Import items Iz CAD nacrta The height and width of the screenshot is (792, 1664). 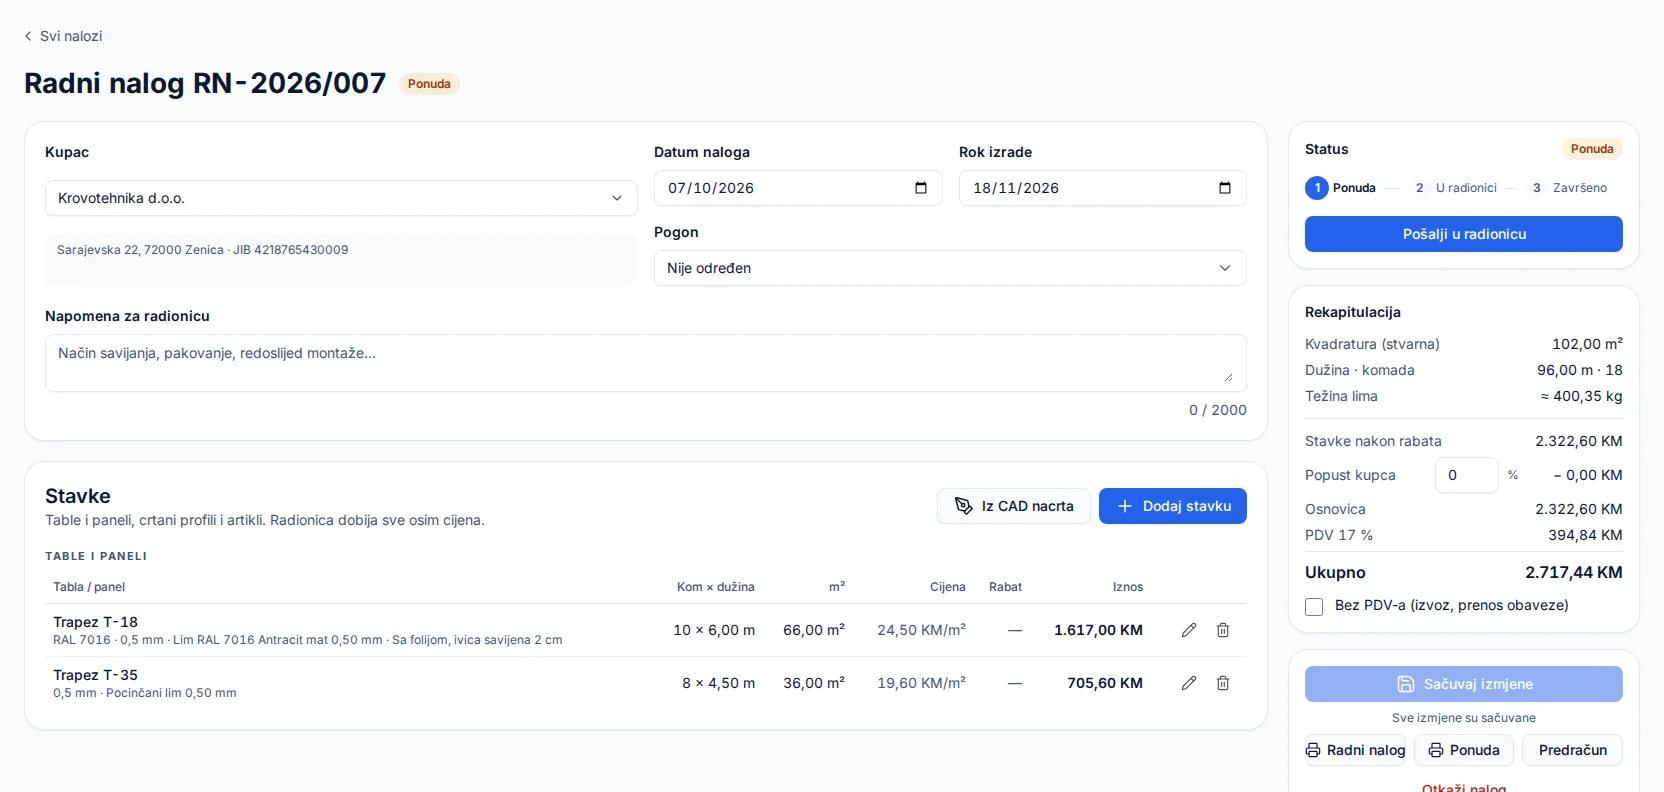click(1014, 506)
